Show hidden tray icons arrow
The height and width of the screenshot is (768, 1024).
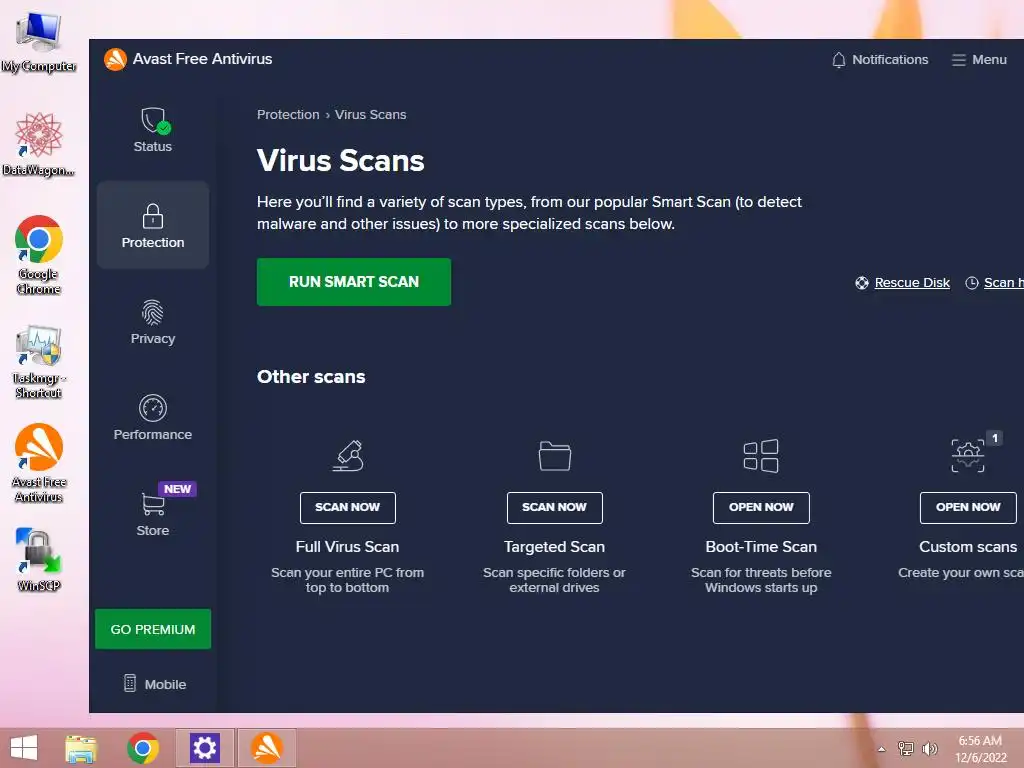pos(882,749)
